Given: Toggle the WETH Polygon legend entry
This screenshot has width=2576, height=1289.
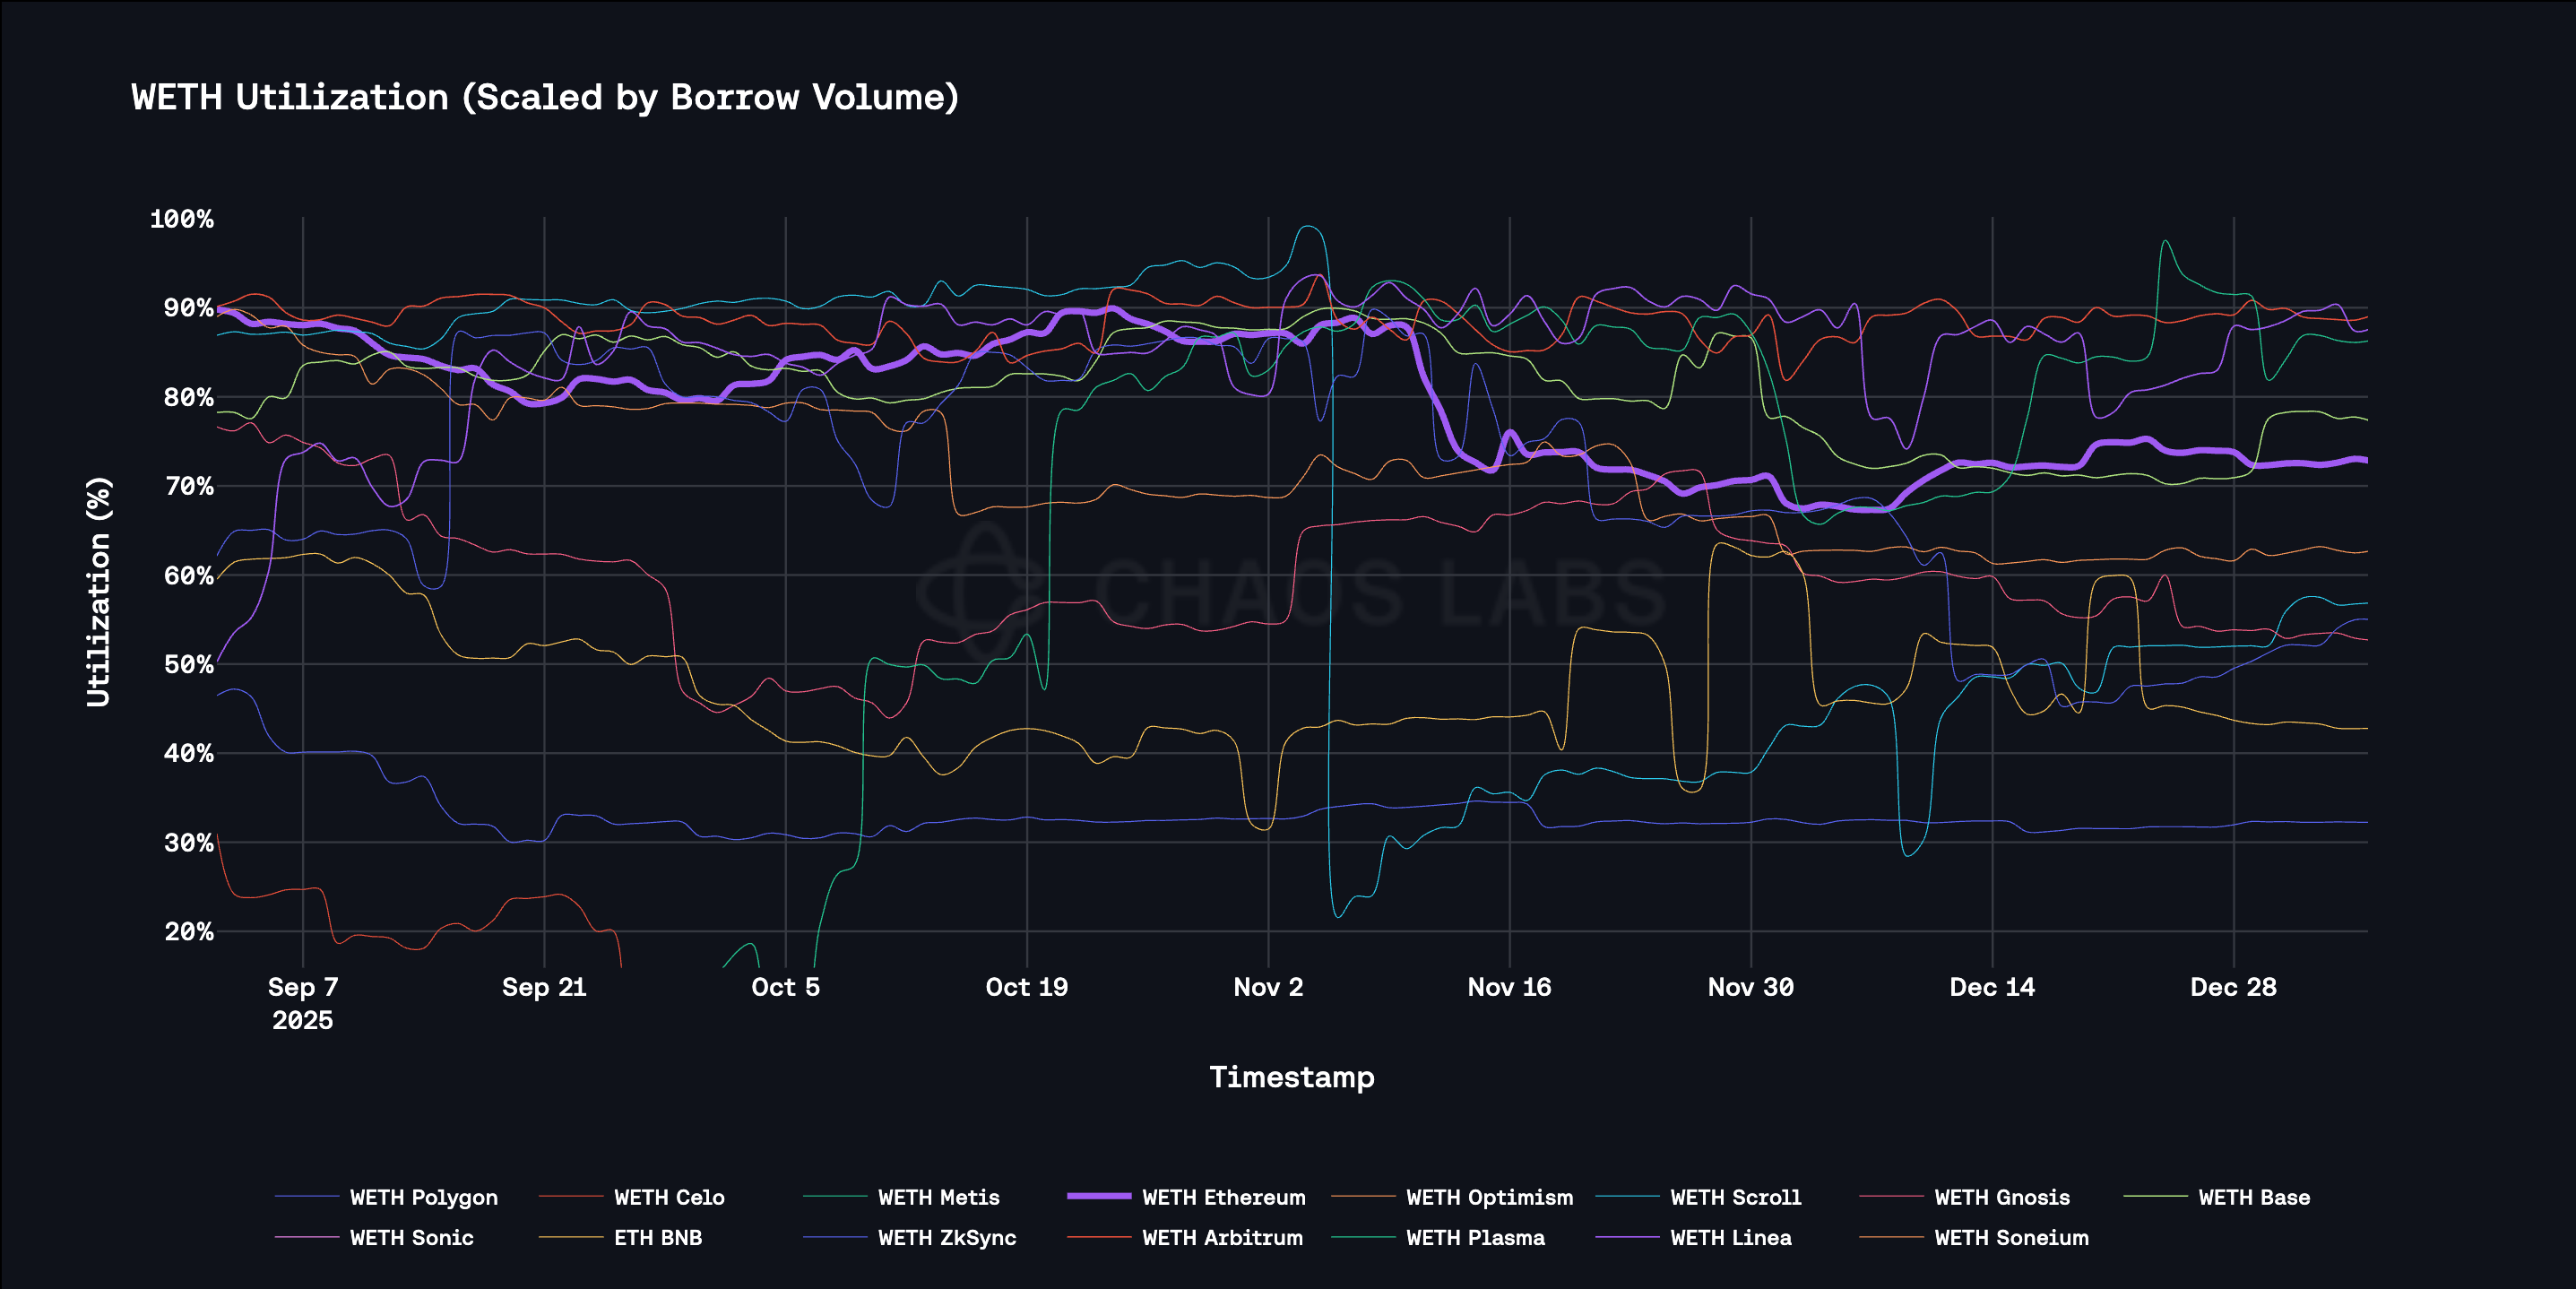Looking at the screenshot, I should (x=423, y=1197).
